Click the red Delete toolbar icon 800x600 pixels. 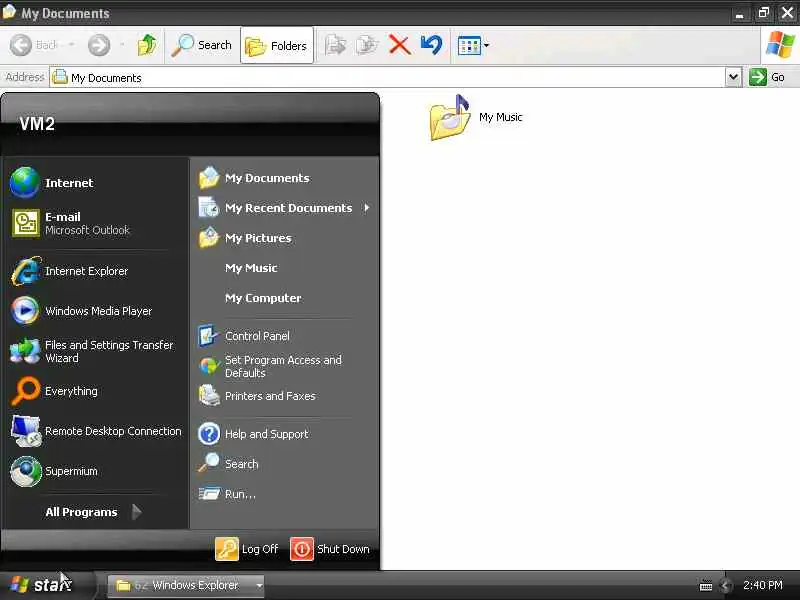tap(399, 45)
